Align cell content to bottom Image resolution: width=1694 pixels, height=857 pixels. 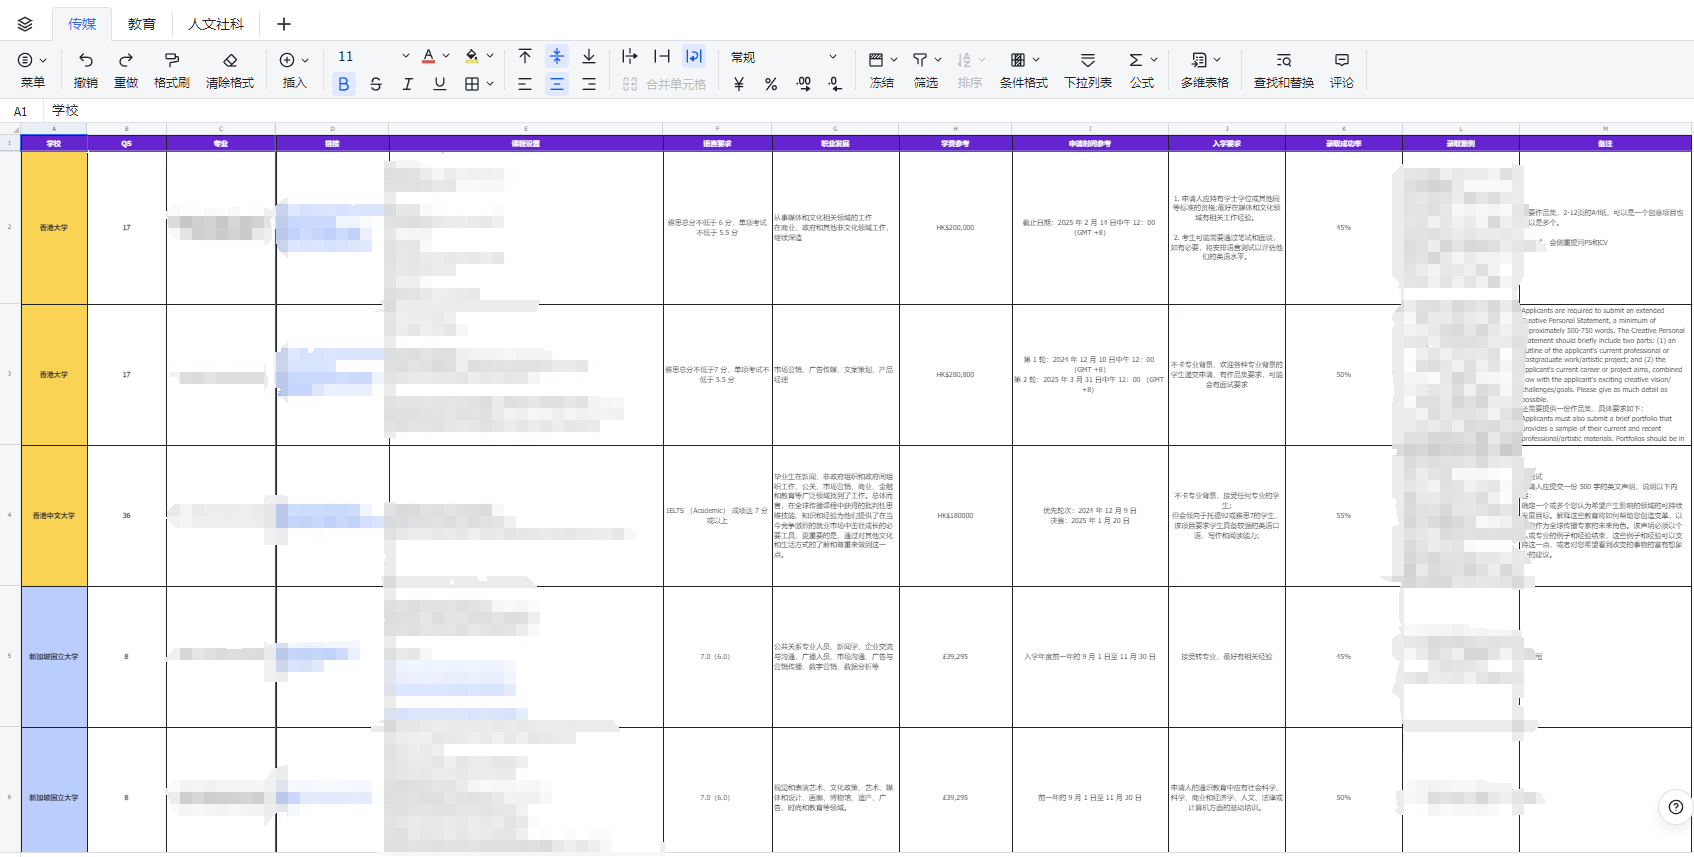click(x=589, y=56)
